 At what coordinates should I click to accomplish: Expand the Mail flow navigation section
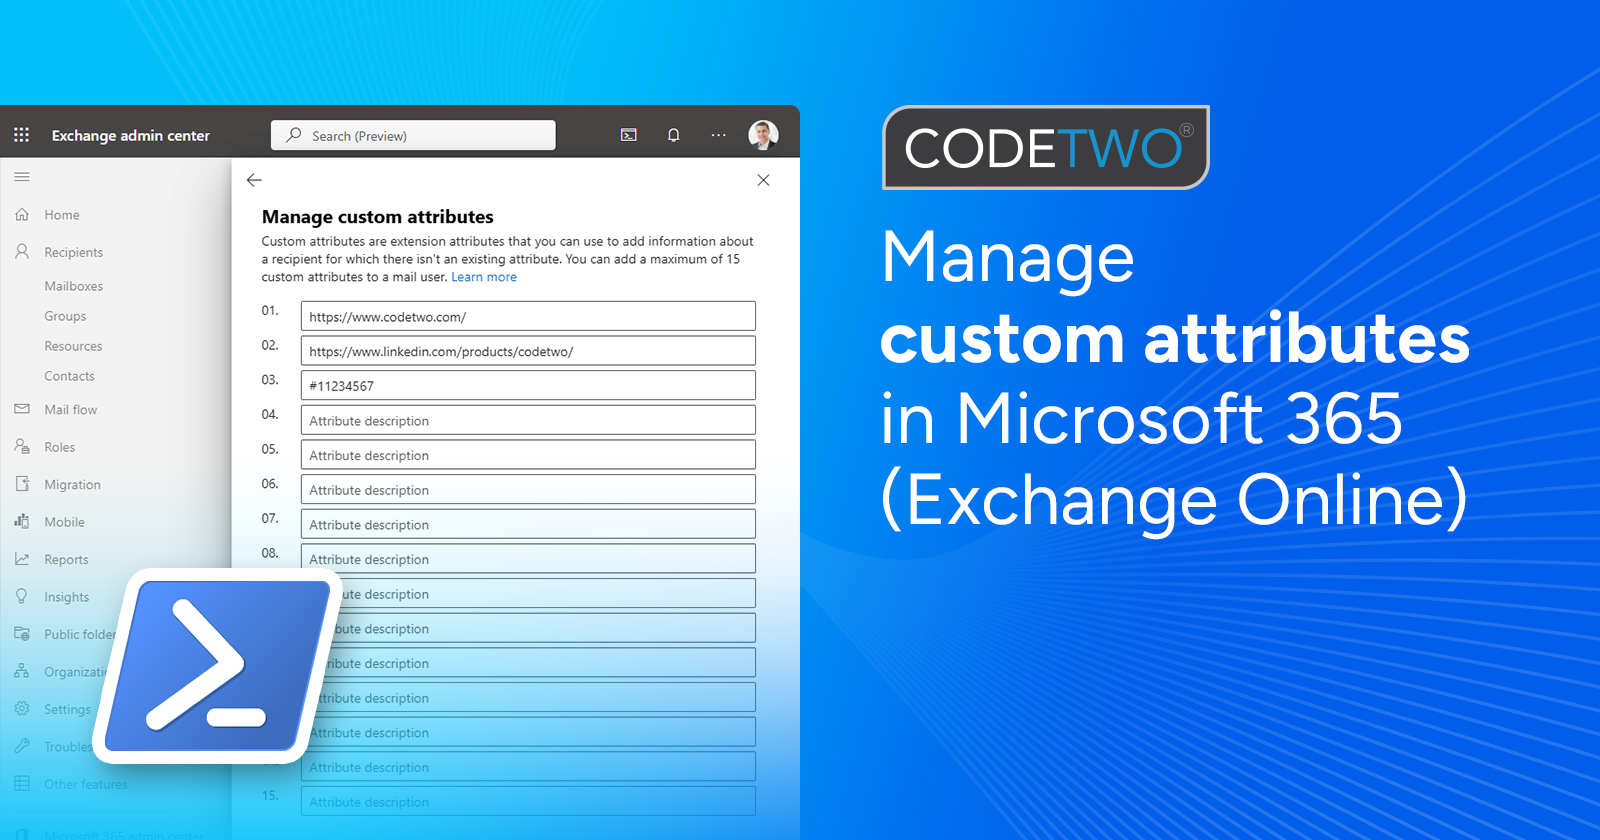pos(70,410)
